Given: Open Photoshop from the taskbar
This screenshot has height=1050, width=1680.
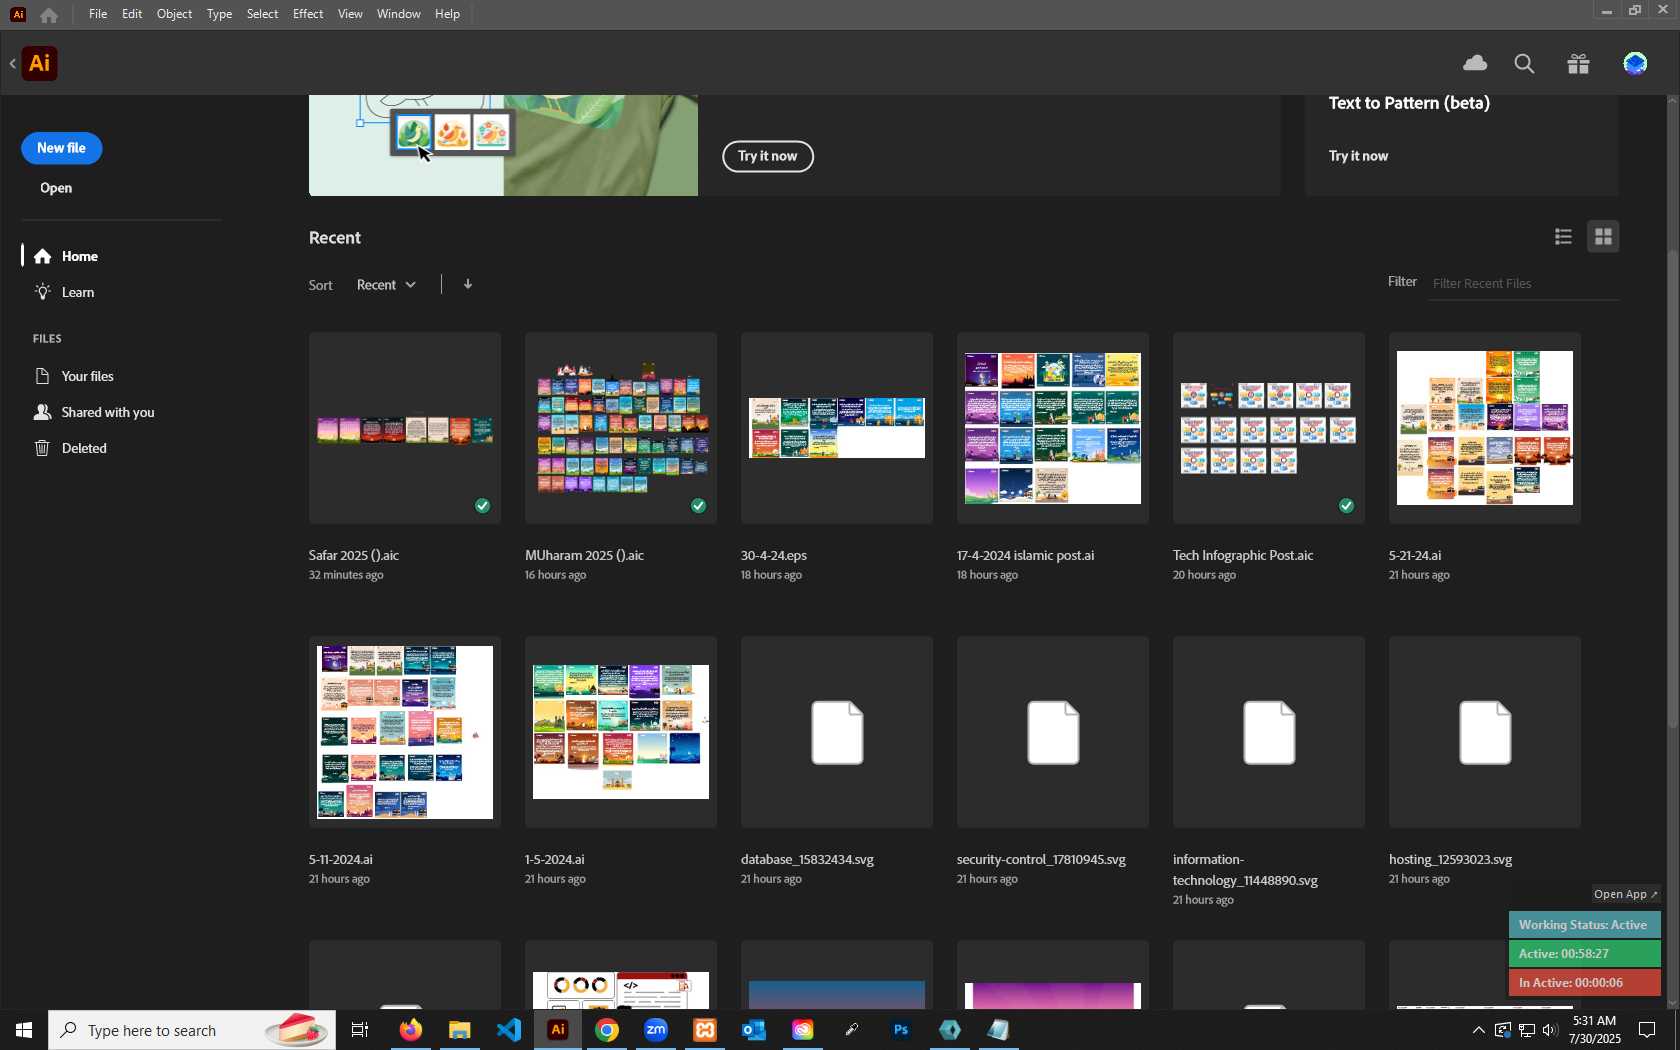Looking at the screenshot, I should pyautogui.click(x=901, y=1030).
